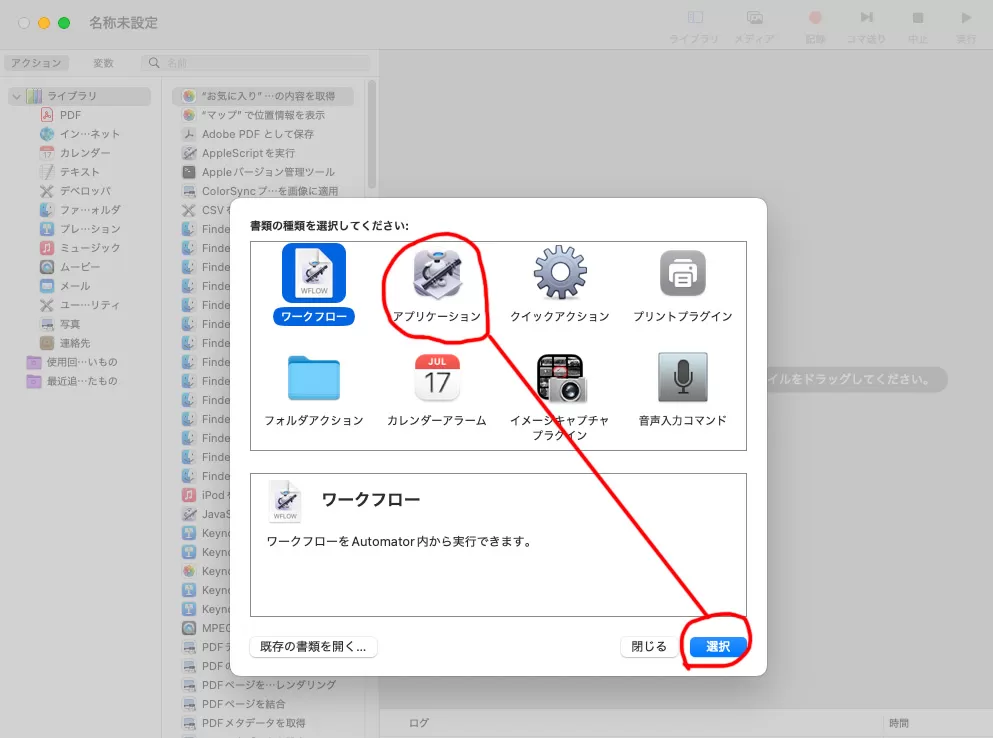
Task: Click the 記録 record toolbar button
Action: (815, 25)
